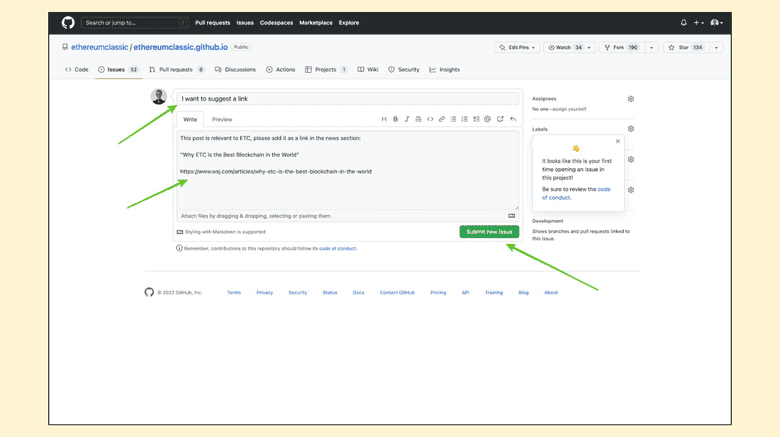This screenshot has height=437, width=780.
Task: Click the issue title input field
Action: [347, 99]
